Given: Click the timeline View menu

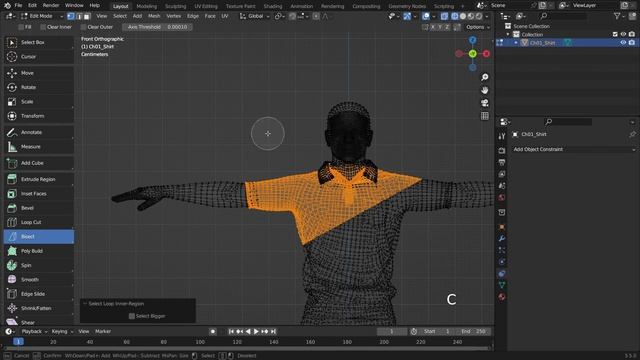Looking at the screenshot, I should pos(84,331).
